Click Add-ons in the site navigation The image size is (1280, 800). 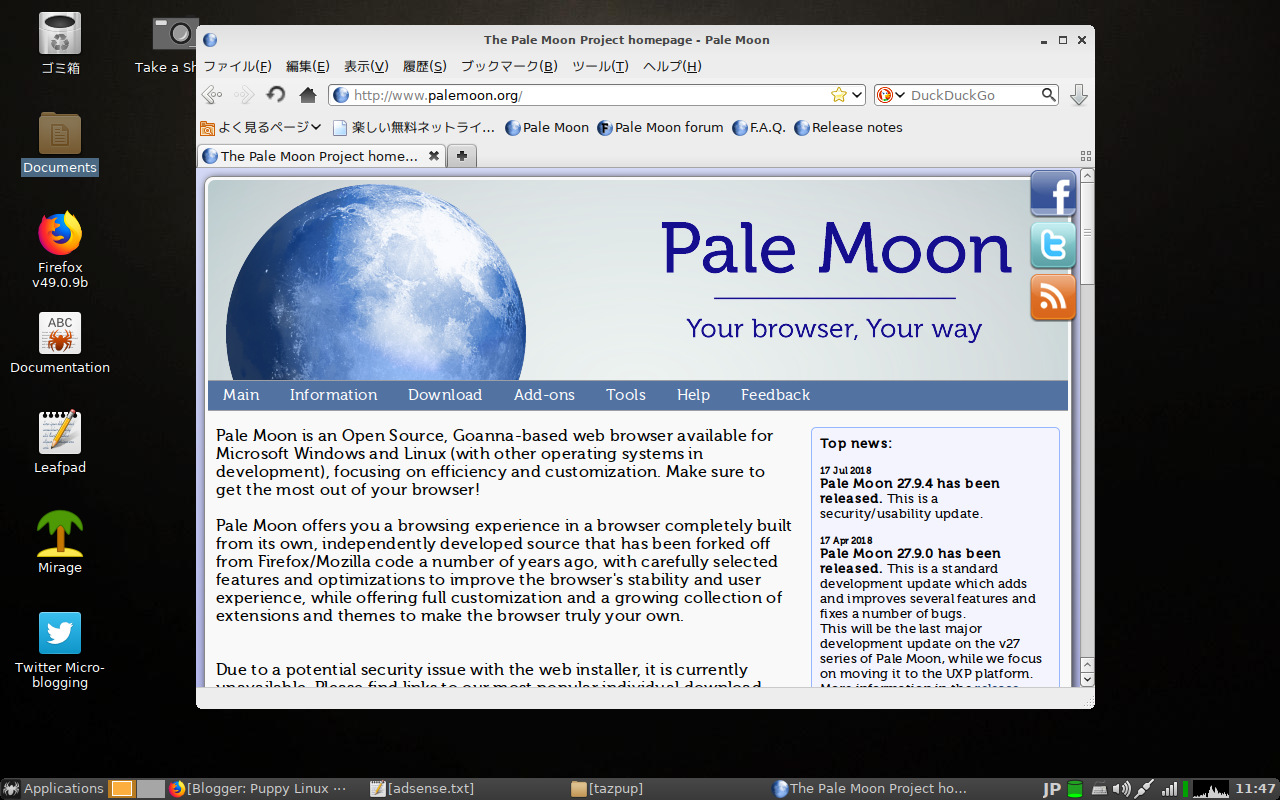click(544, 395)
